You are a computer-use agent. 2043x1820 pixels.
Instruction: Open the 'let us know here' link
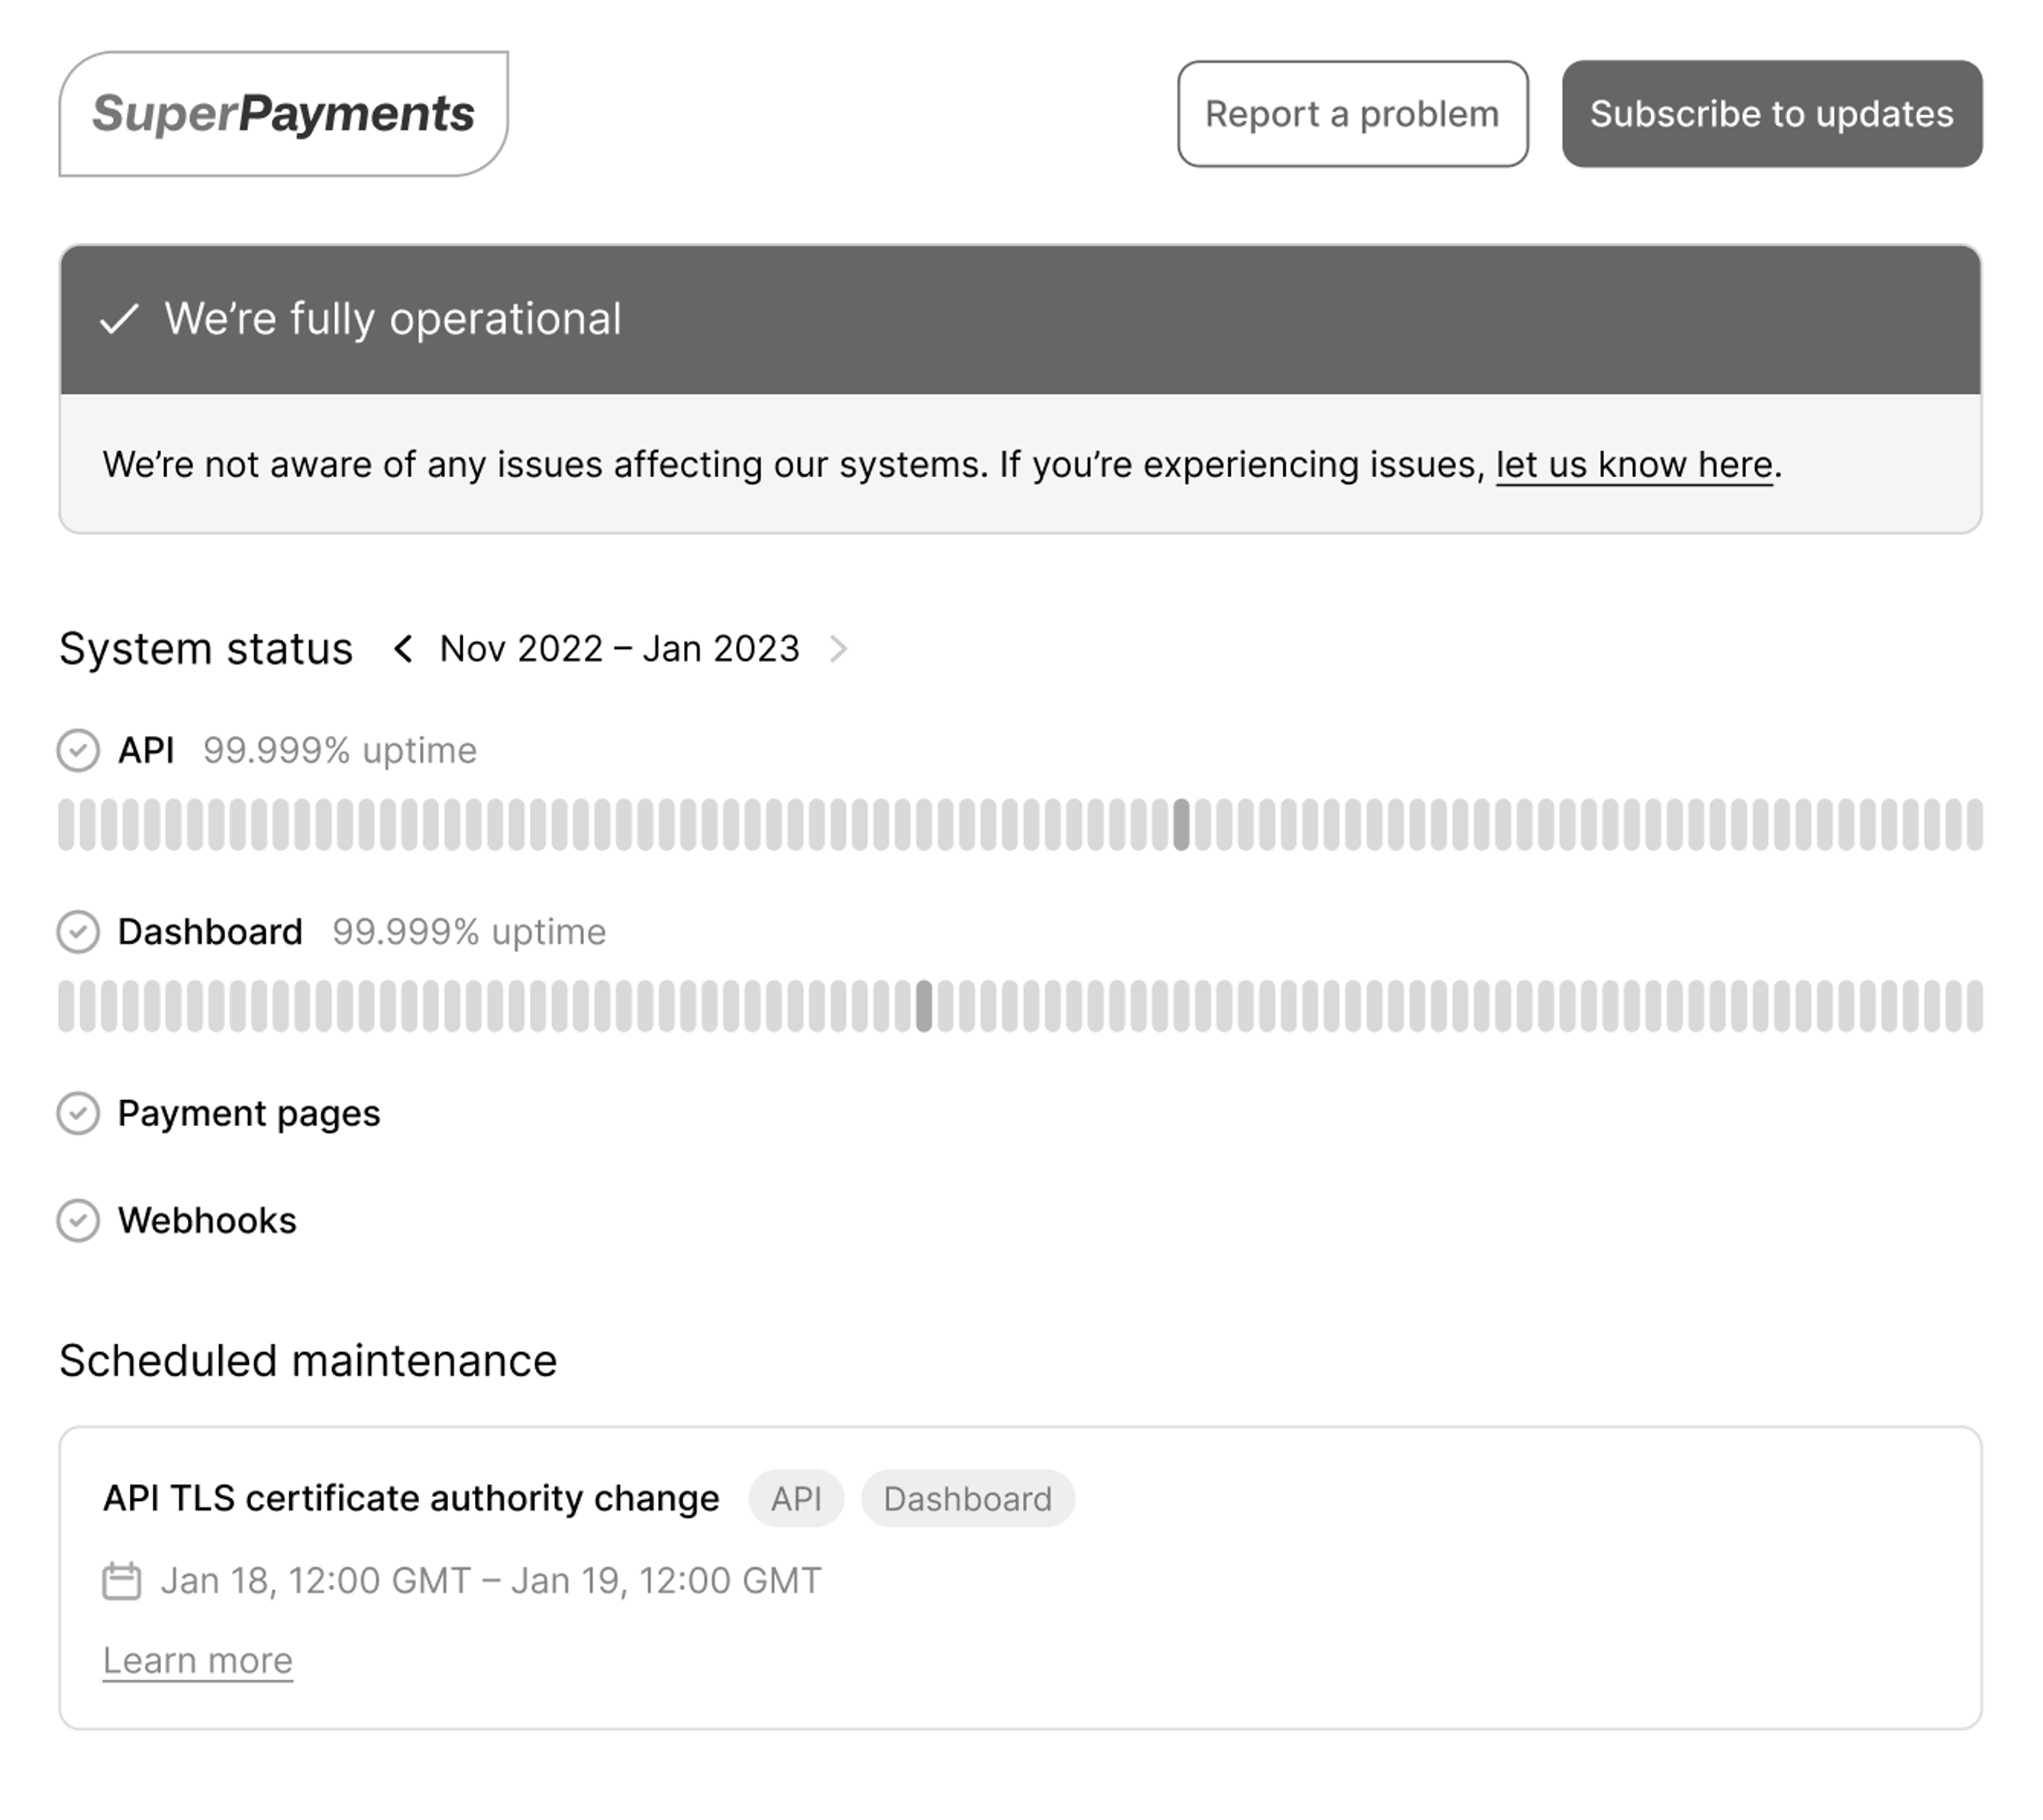[1633, 465]
